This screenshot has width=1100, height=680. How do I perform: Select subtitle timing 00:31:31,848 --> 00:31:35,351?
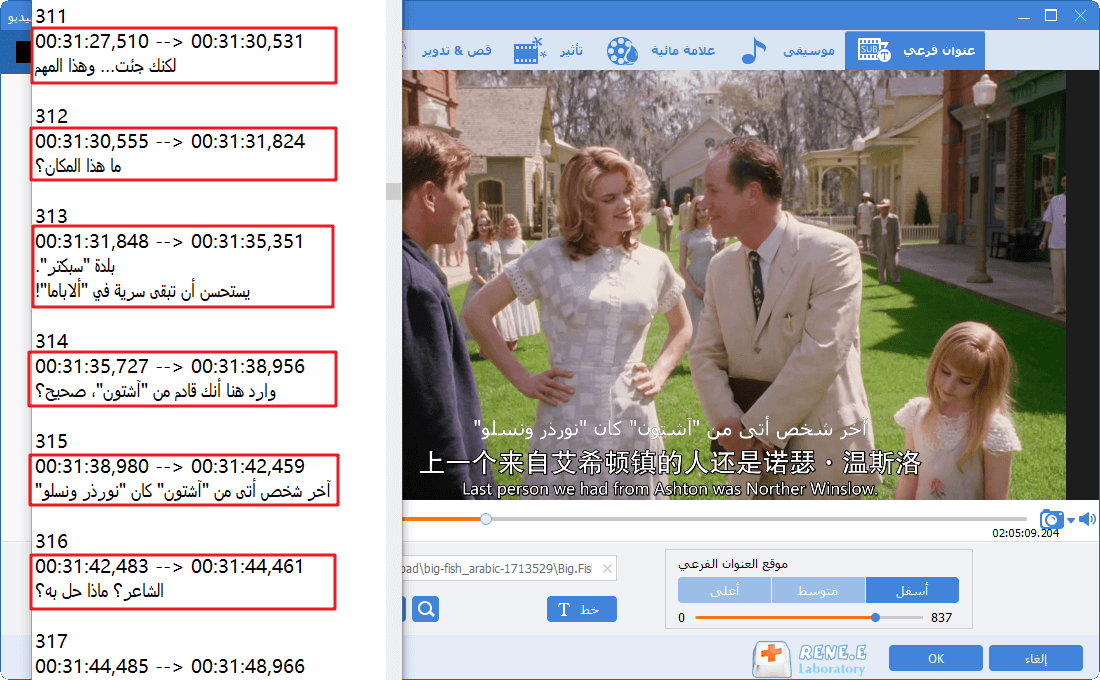pos(169,241)
